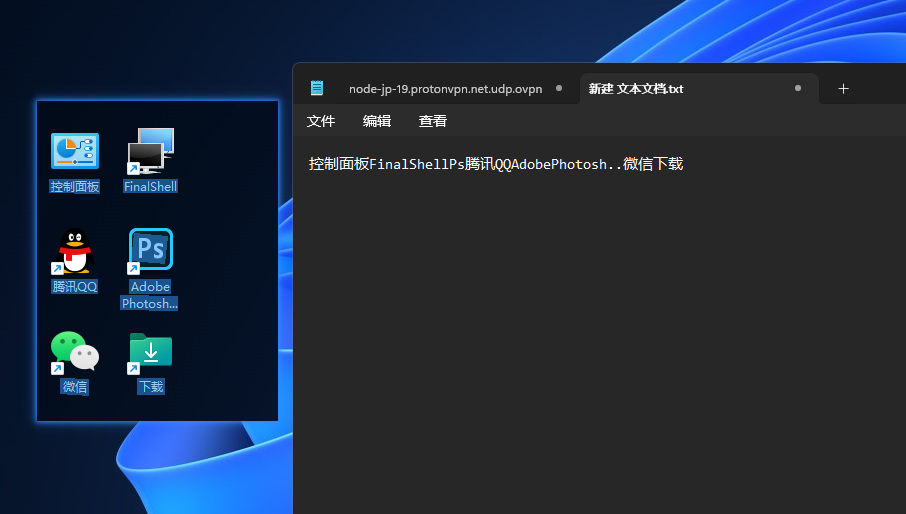The width and height of the screenshot is (906, 514).
Task: Click the Notepad app icon in title bar
Action: point(317,88)
